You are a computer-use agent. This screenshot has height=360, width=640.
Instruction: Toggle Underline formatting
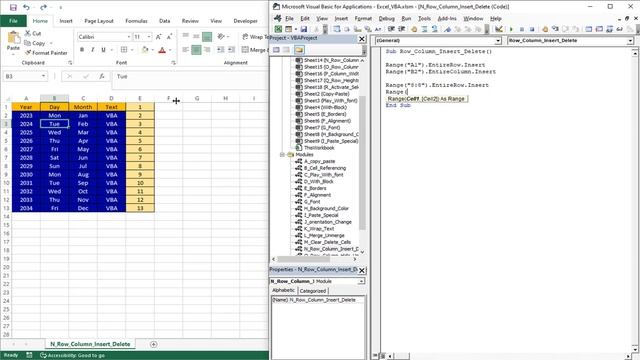(x=103, y=50)
